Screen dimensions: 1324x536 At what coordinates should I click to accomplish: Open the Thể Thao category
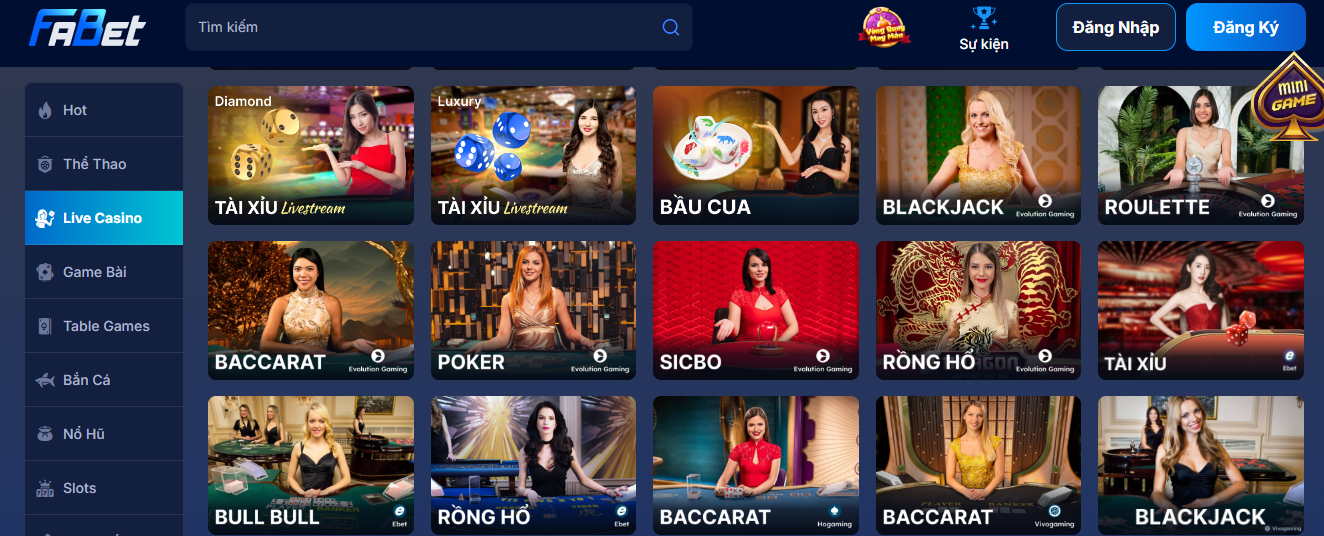[x=104, y=164]
